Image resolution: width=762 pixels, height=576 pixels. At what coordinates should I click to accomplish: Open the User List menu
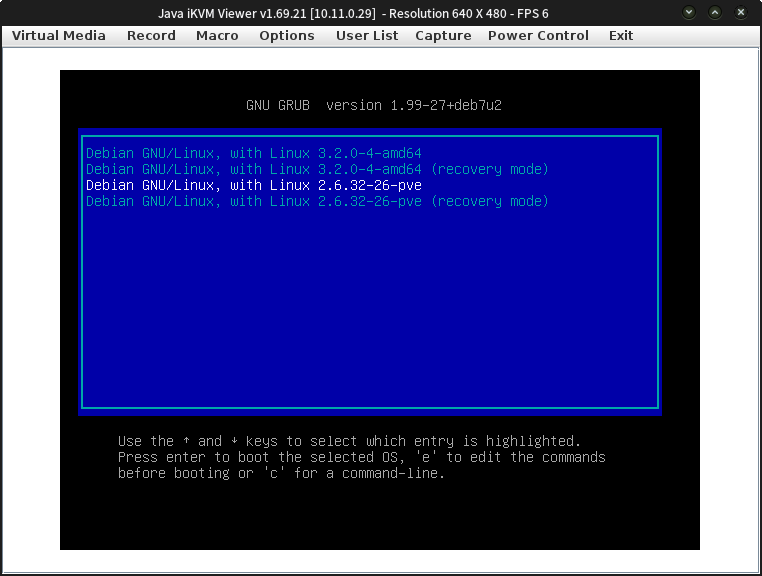point(366,35)
